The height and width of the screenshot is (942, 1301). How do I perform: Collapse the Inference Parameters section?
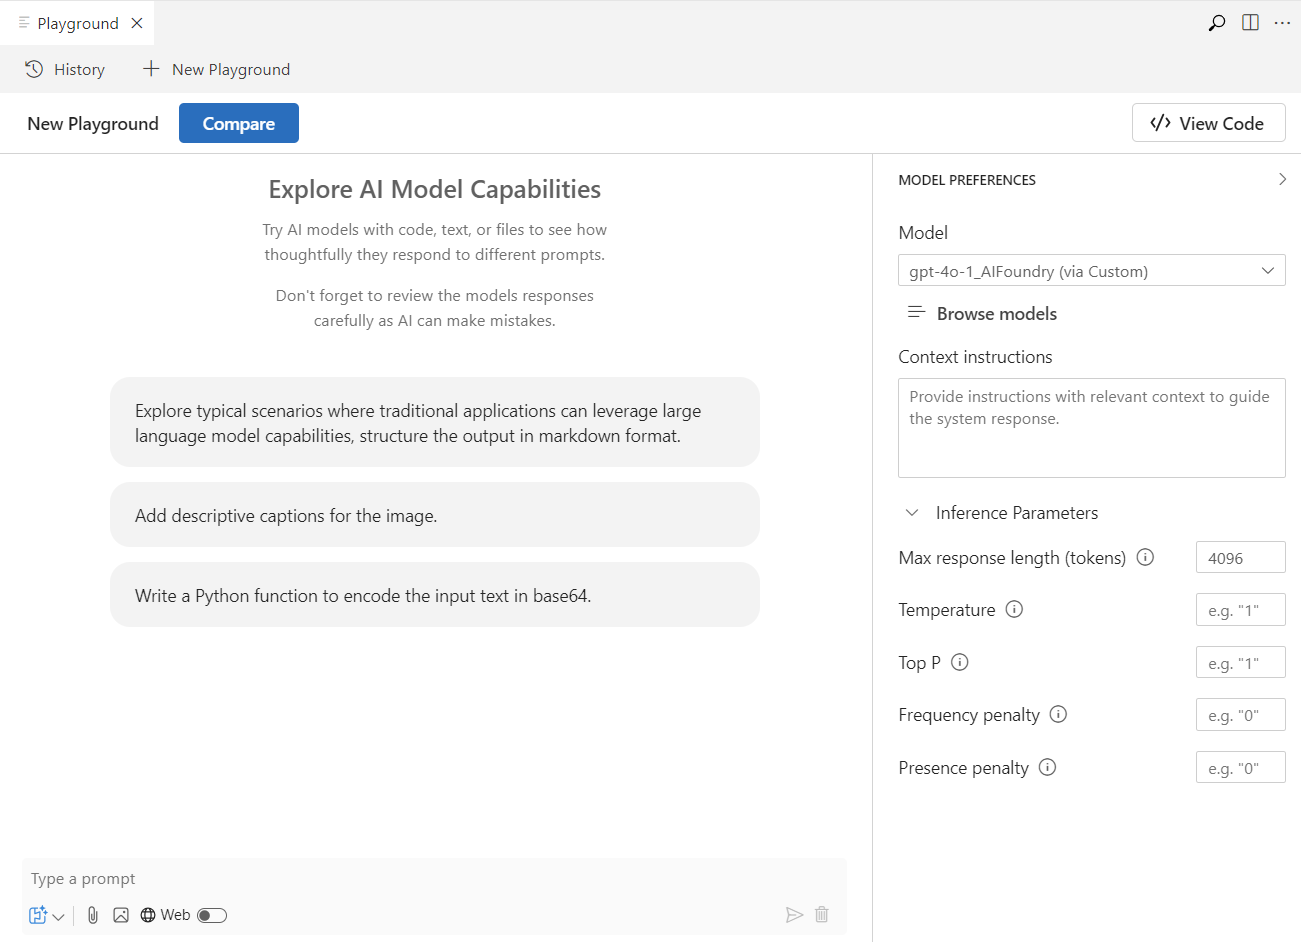pyautogui.click(x=912, y=513)
